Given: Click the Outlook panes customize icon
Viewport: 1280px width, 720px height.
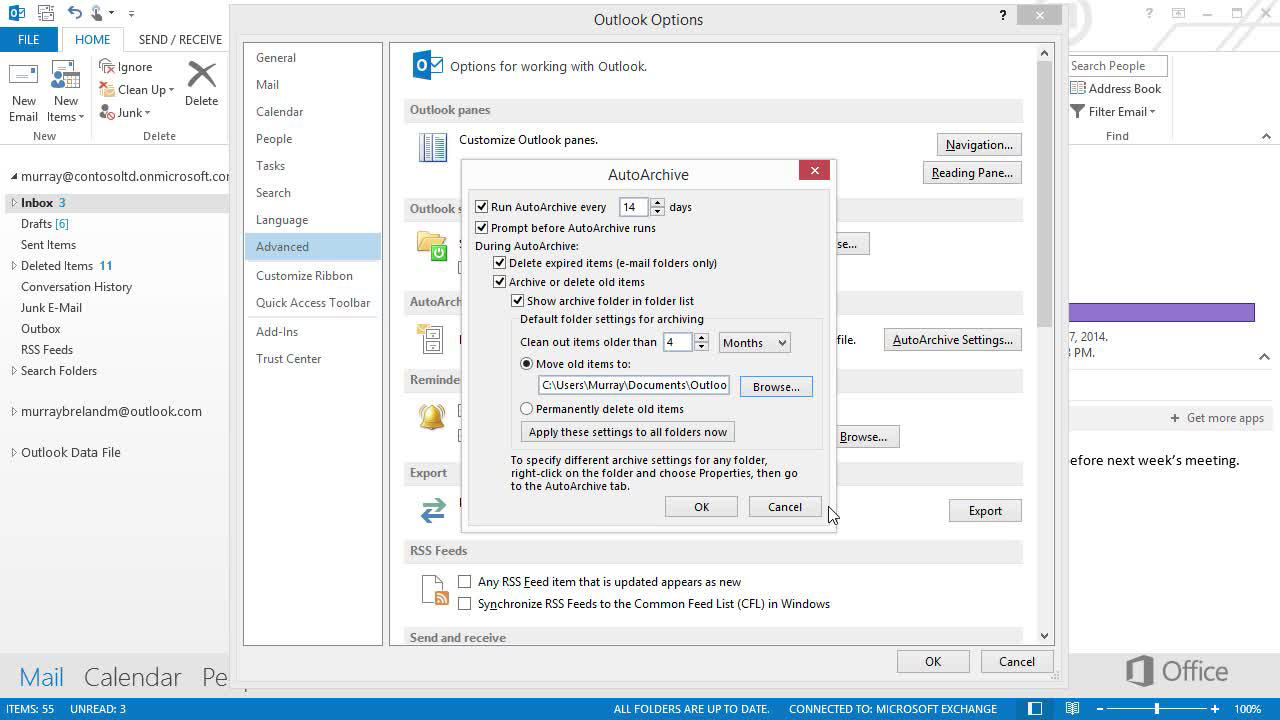Looking at the screenshot, I should point(433,147).
